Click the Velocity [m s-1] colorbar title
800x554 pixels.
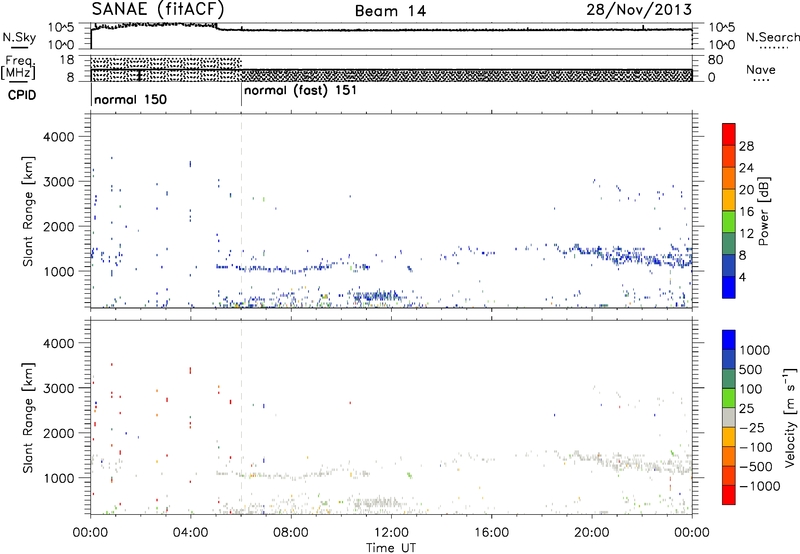(x=789, y=417)
